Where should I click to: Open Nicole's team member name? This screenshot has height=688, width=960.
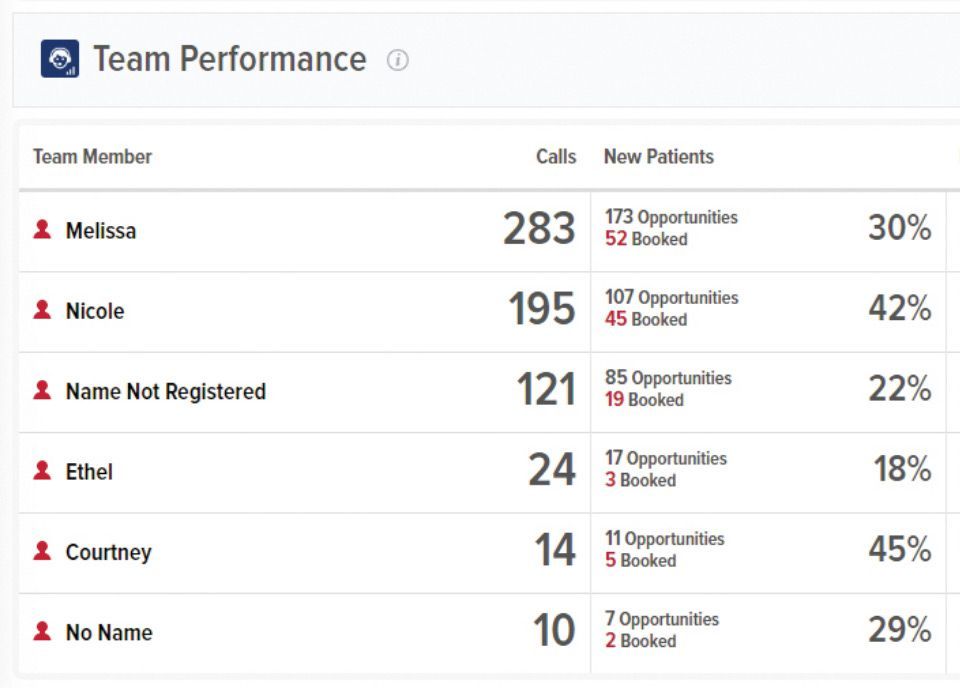coord(95,311)
